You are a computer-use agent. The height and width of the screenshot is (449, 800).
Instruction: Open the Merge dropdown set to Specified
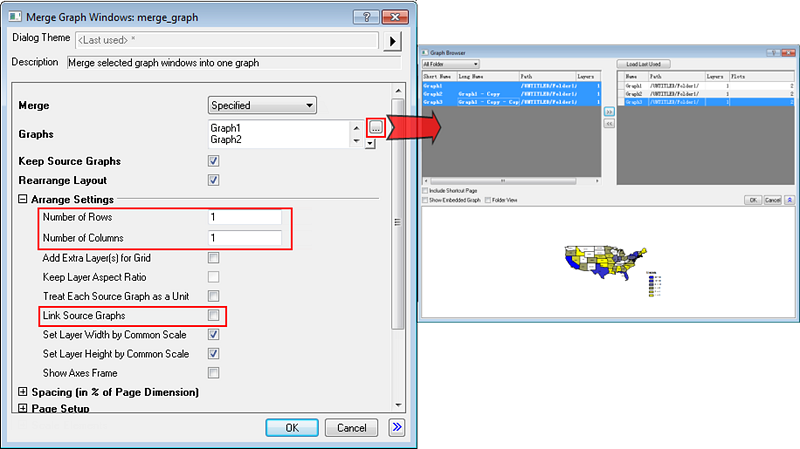click(262, 105)
